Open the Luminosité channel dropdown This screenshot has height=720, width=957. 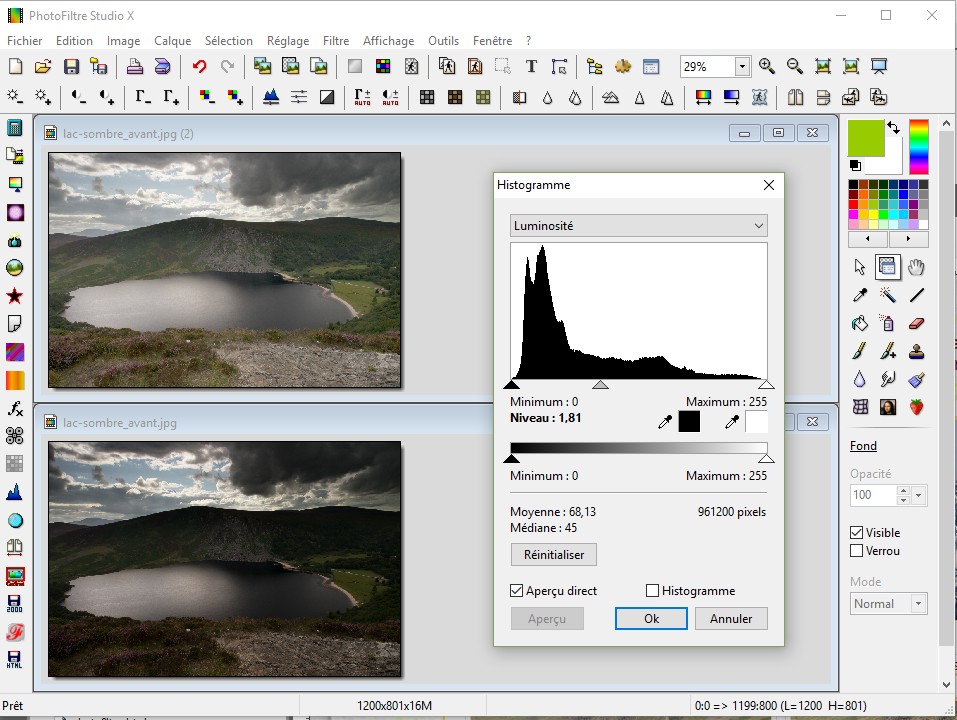click(638, 226)
